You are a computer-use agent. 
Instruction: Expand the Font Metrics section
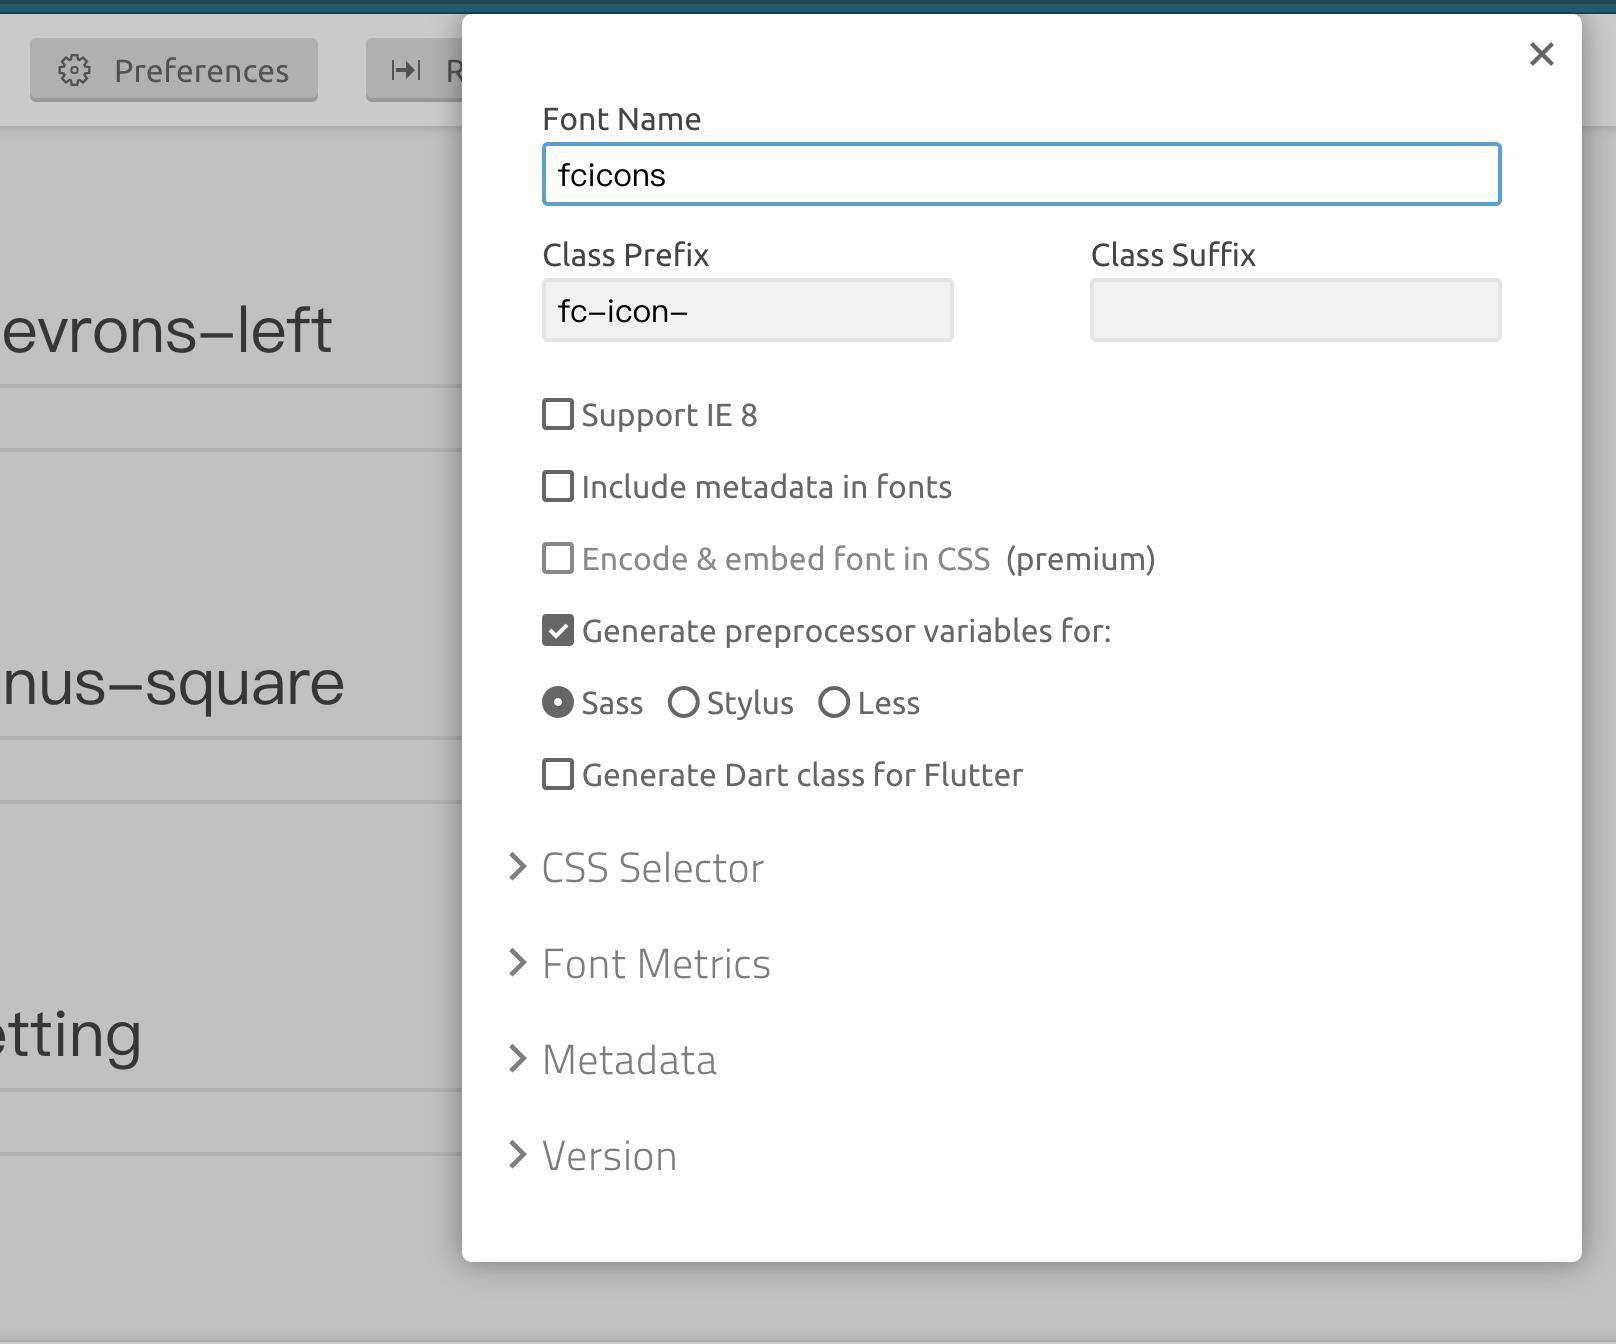640,963
